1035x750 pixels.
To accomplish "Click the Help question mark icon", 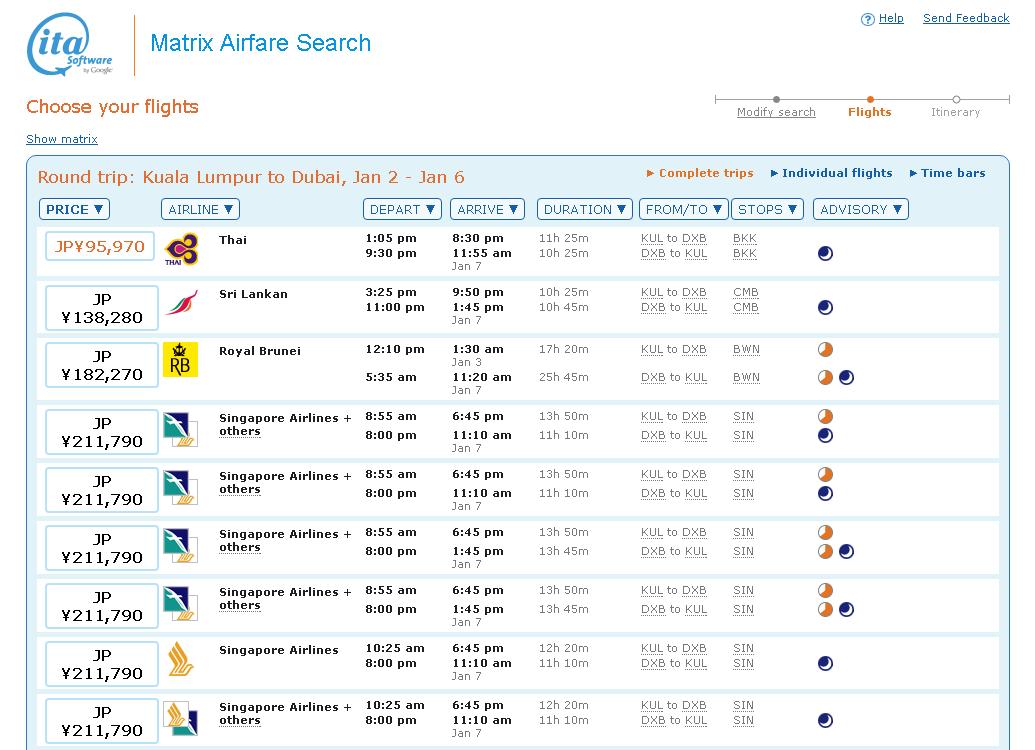I will [x=867, y=19].
